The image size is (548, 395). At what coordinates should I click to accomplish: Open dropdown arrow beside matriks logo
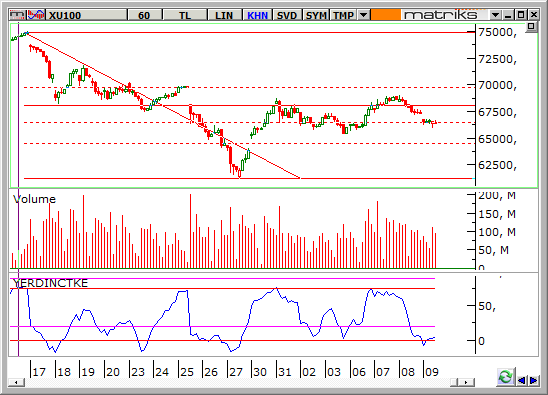[495, 15]
